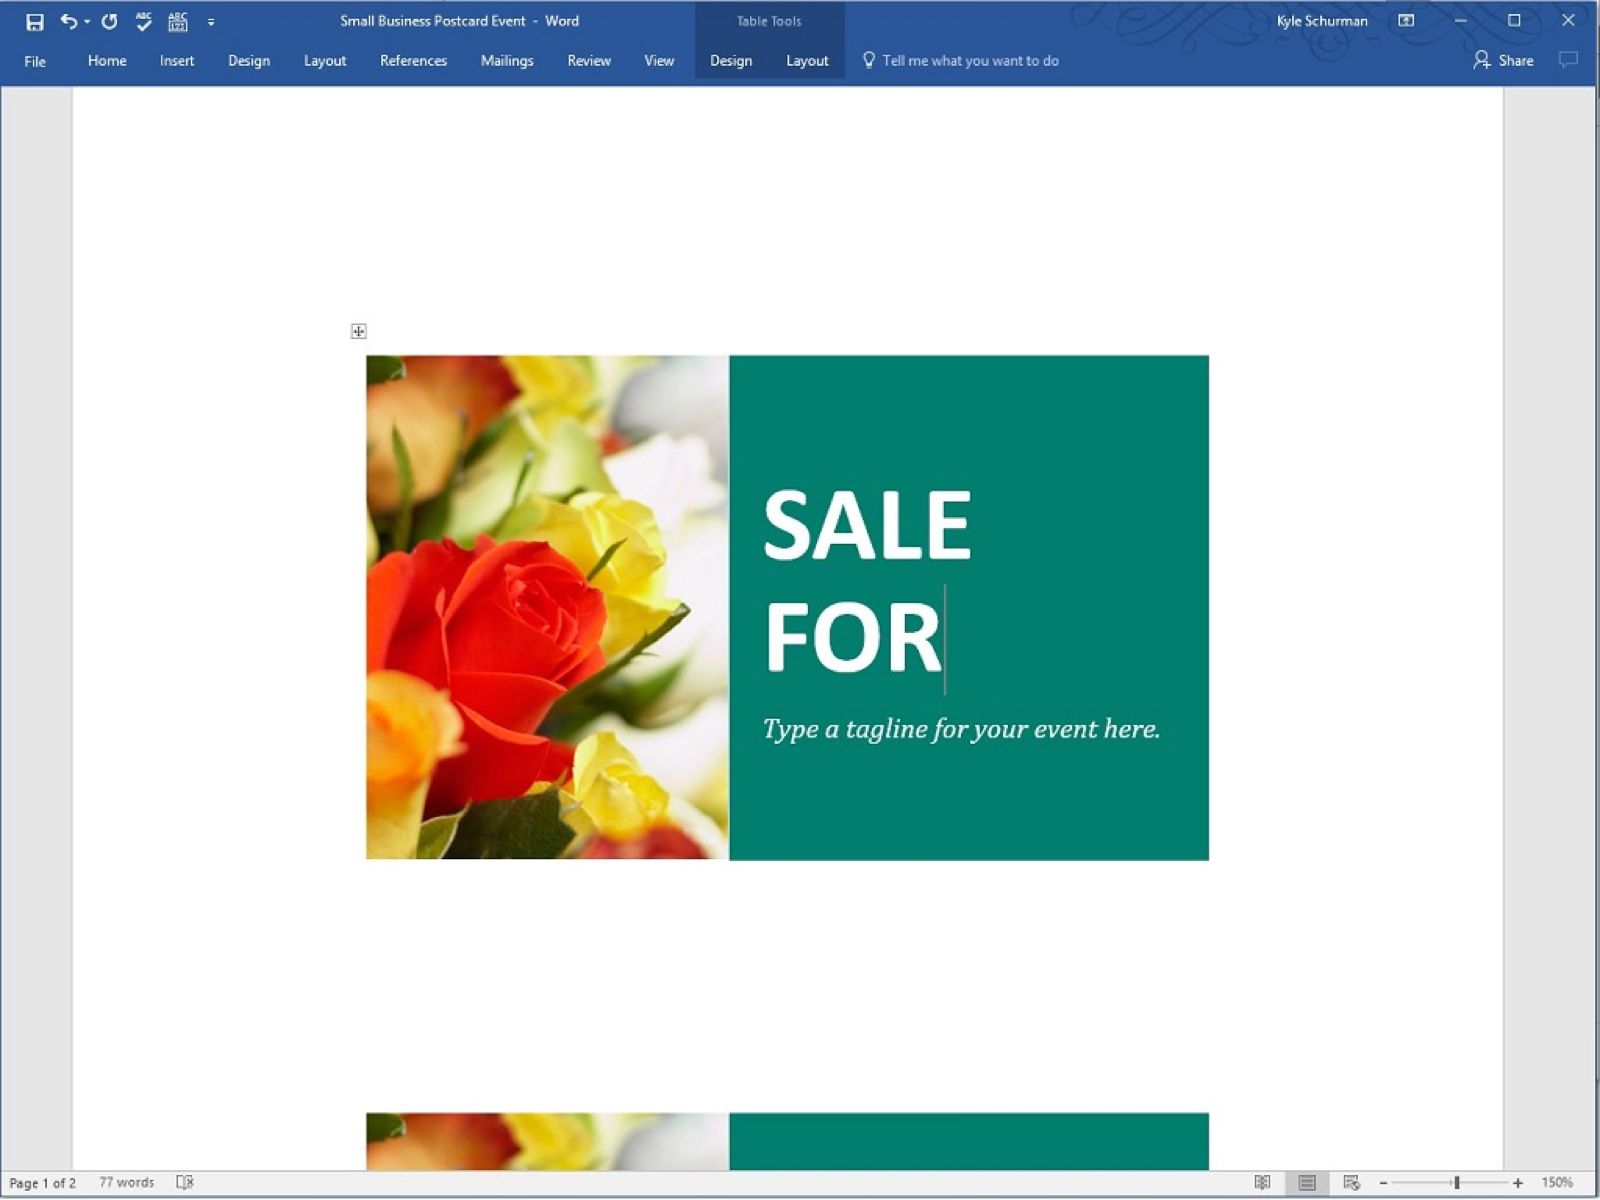The height and width of the screenshot is (1200, 1600).
Task: Open the Customize Quick Access Toolbar menu
Action: click(x=211, y=21)
